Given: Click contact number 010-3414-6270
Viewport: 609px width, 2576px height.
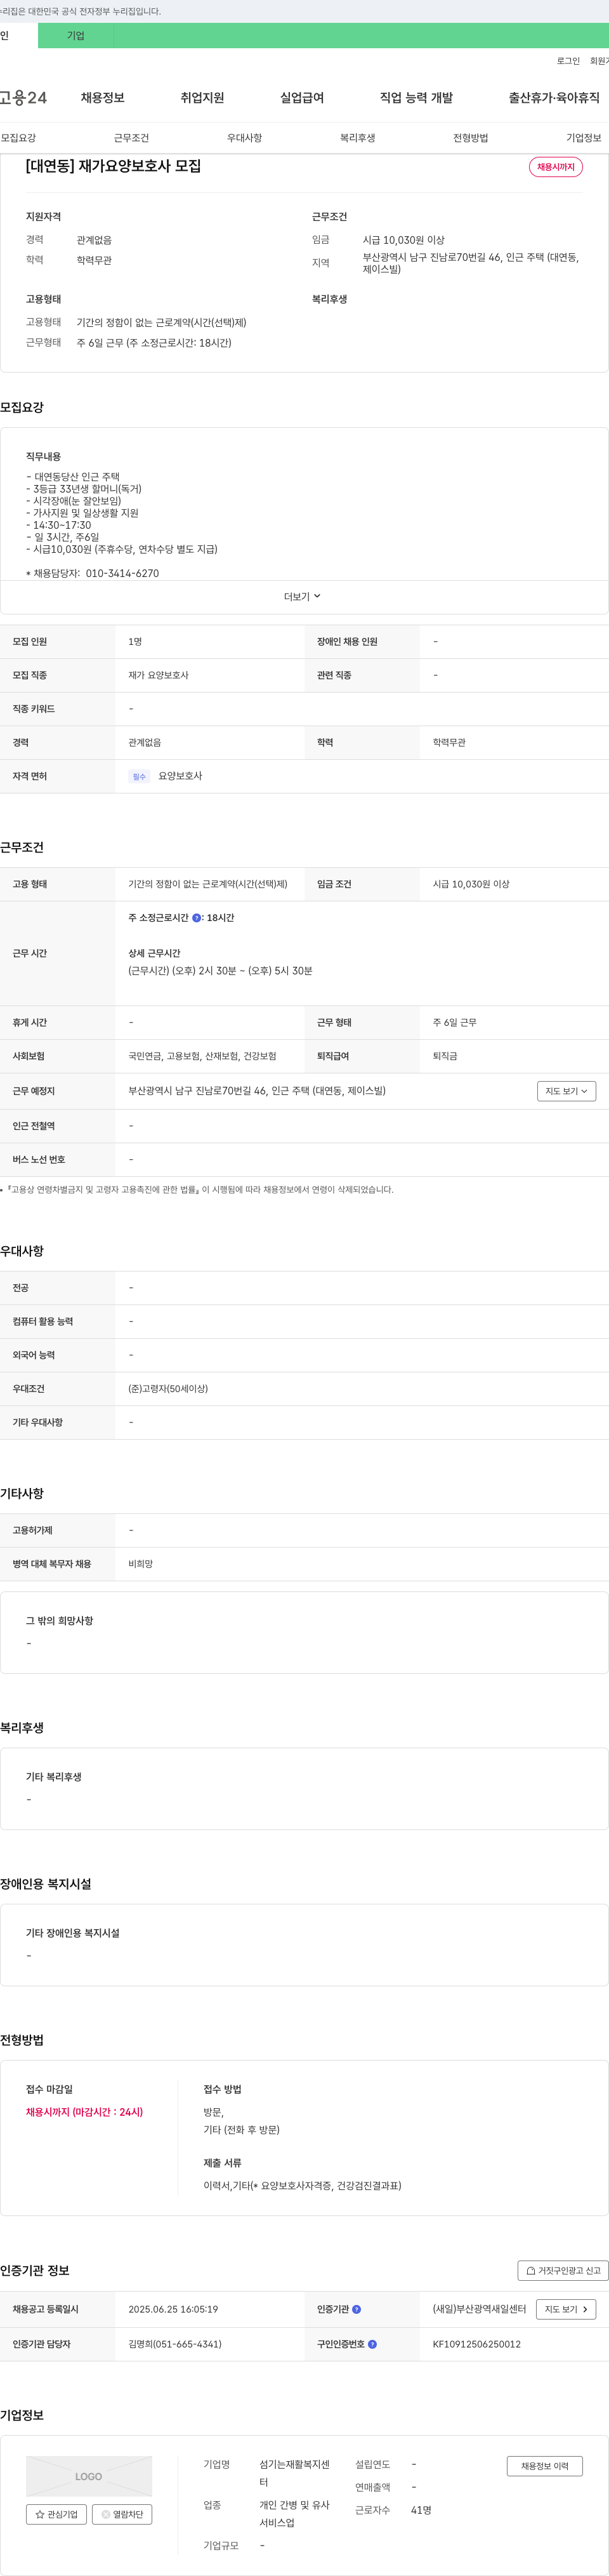Looking at the screenshot, I should 122,573.
